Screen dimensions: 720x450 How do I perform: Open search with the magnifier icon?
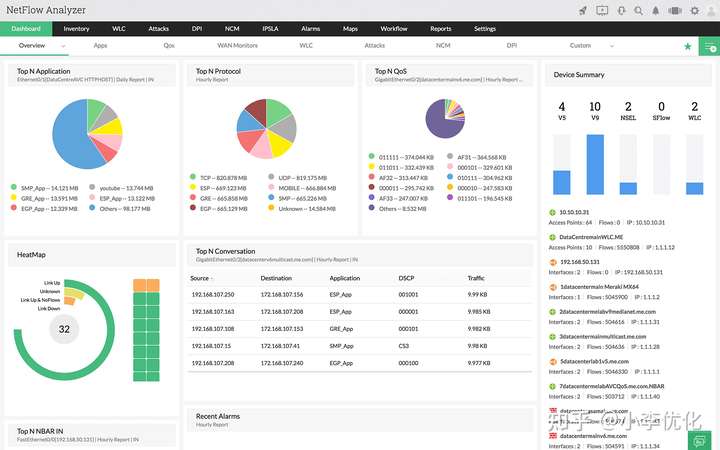pyautogui.click(x=638, y=11)
